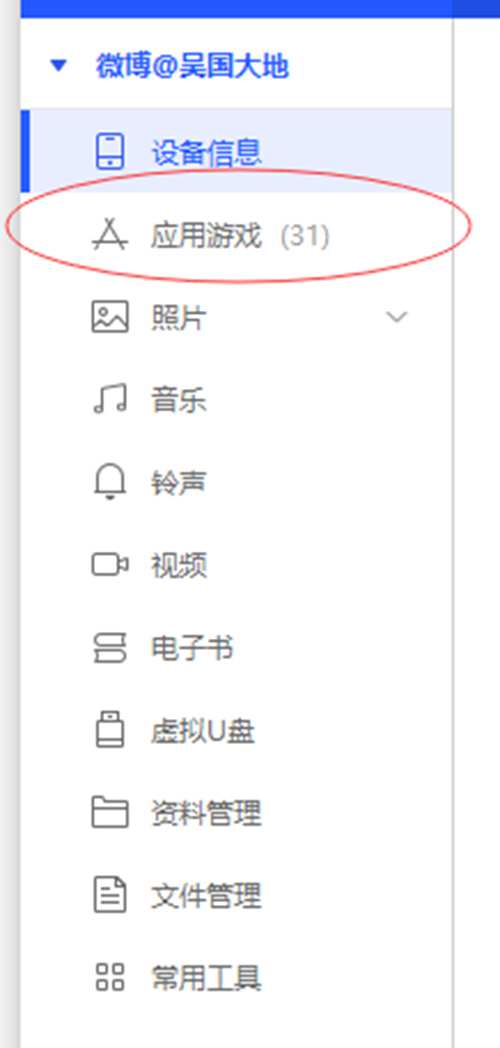This screenshot has width=500, height=1048.
Task: Select the 设备信息 menu item
Action: (237, 151)
